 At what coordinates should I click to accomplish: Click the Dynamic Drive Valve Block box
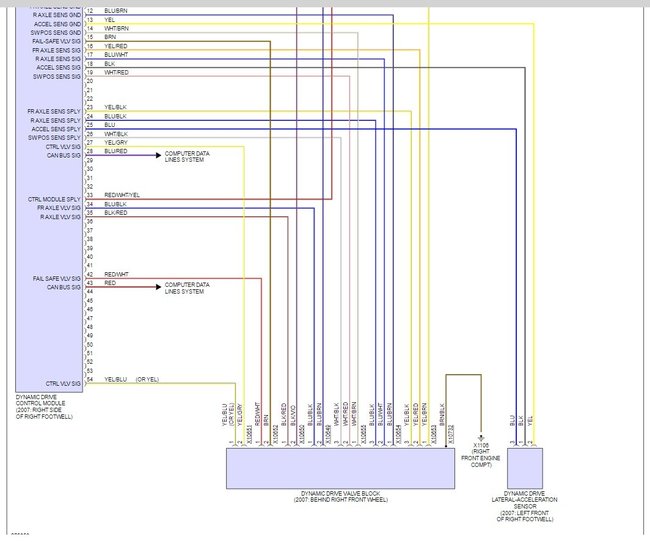point(340,468)
